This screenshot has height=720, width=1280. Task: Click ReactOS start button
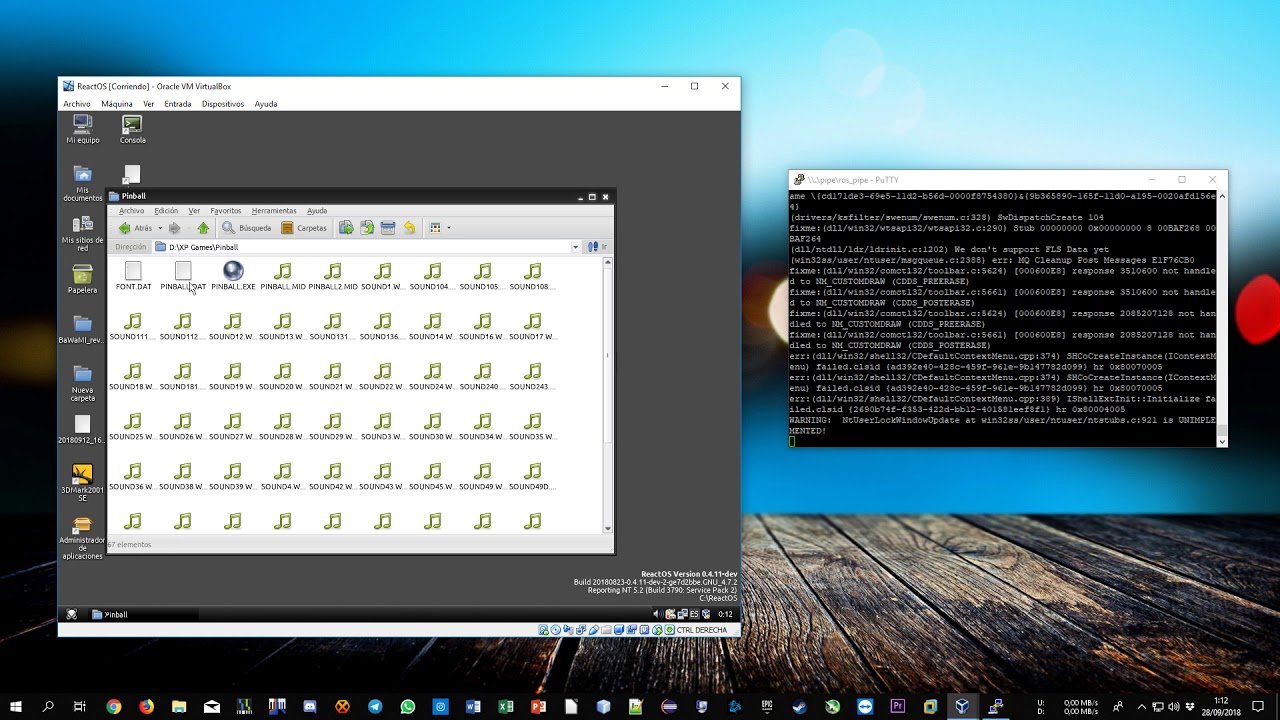point(71,614)
